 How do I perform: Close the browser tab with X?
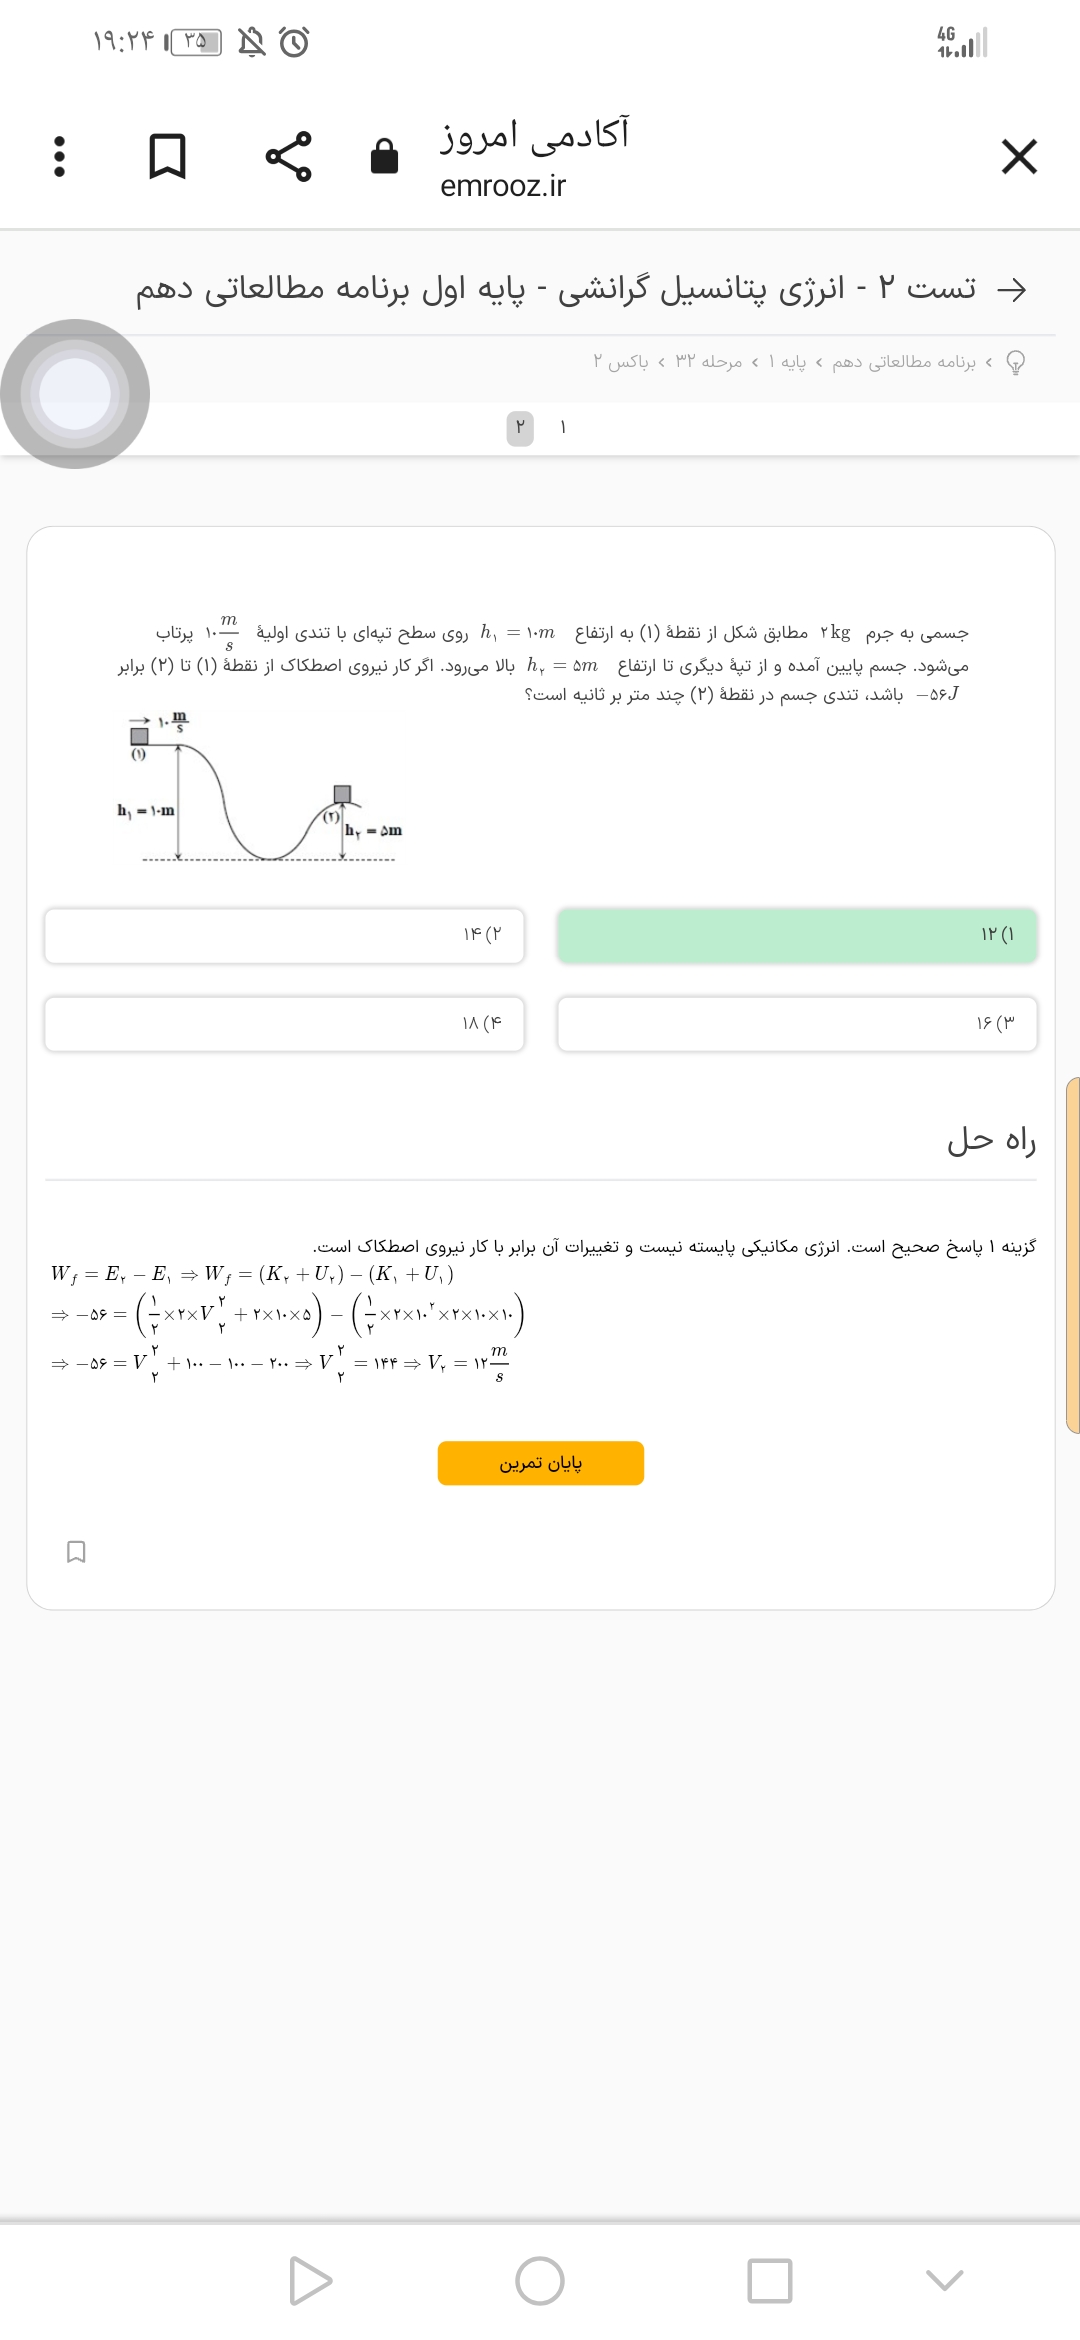pos(1019,157)
